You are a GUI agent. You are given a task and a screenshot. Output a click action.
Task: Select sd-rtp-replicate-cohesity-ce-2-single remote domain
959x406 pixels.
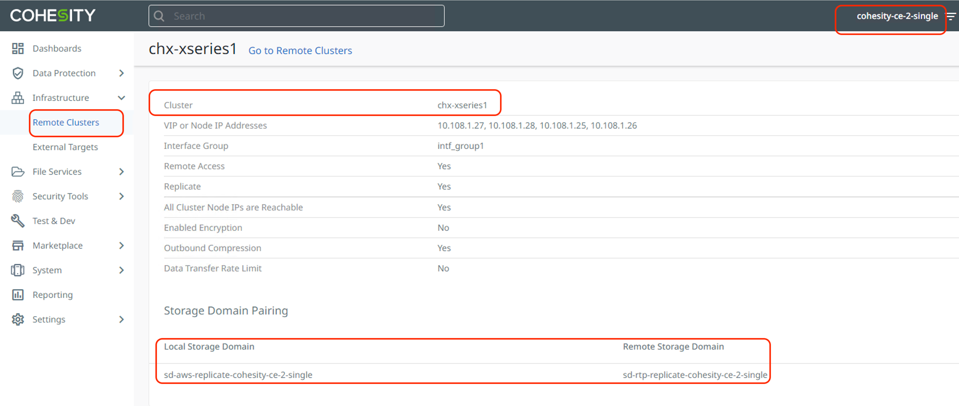click(695, 375)
